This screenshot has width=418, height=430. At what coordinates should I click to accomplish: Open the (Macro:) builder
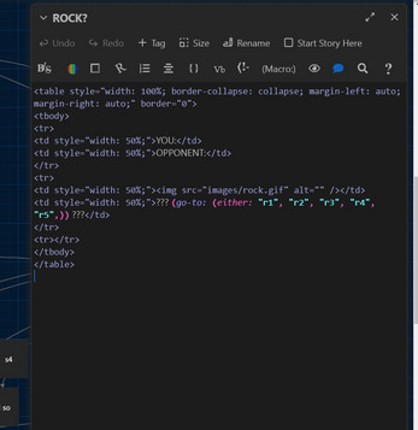(279, 69)
